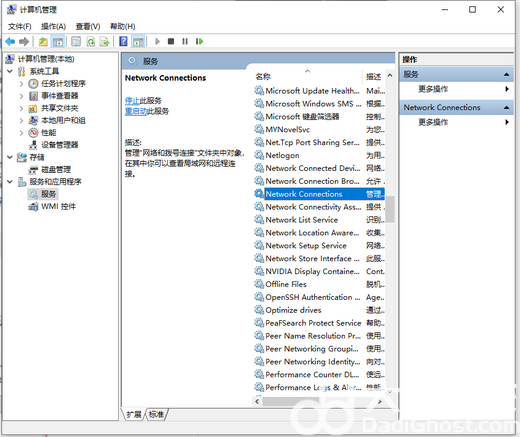The image size is (520, 437).
Task: Select the Network List Service row
Action: [319, 220]
